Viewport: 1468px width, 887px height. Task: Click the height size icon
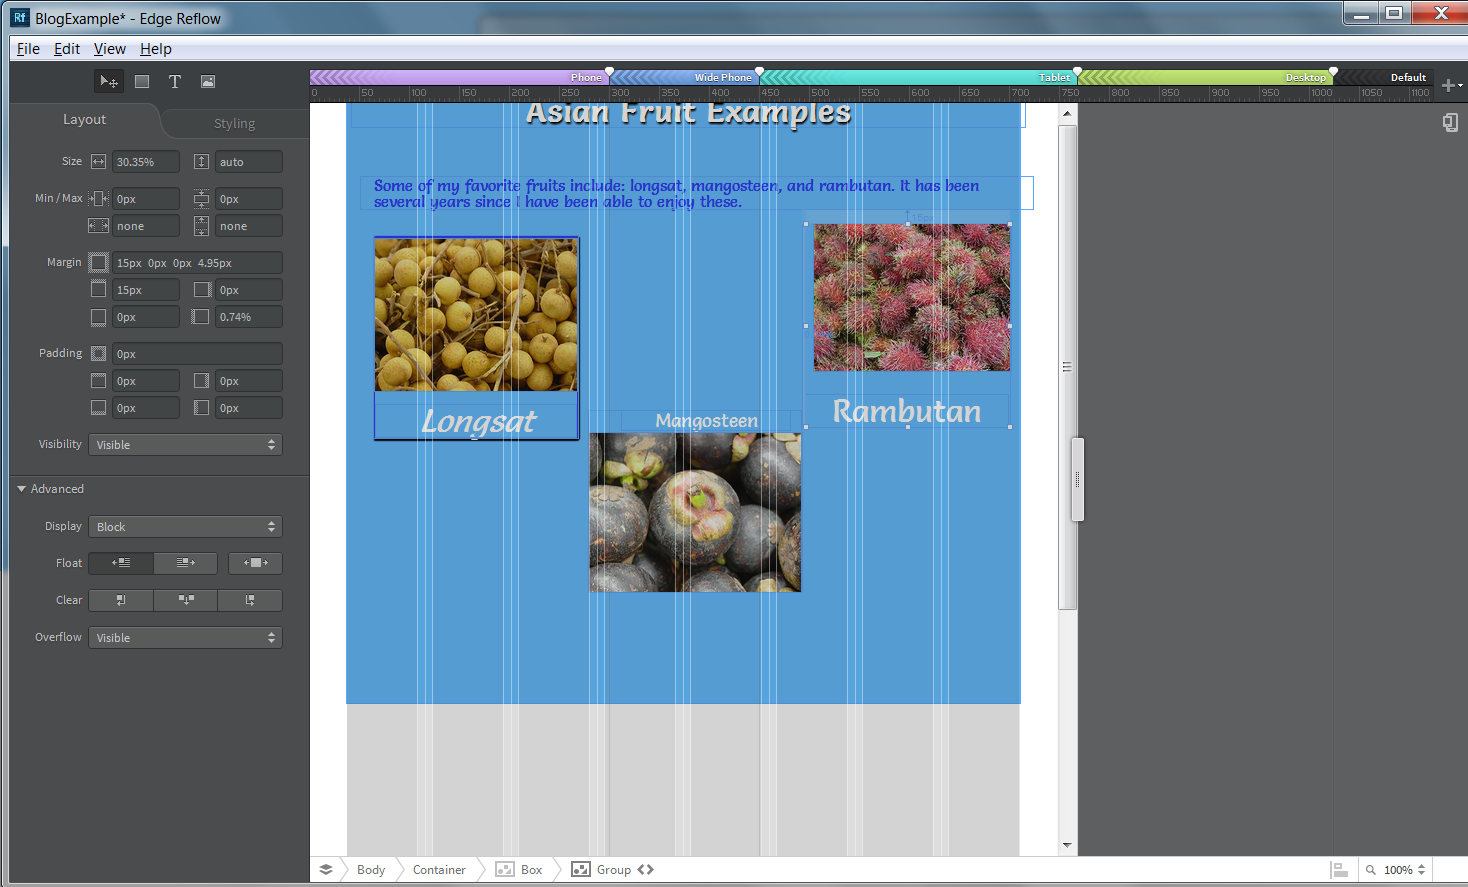pos(201,161)
